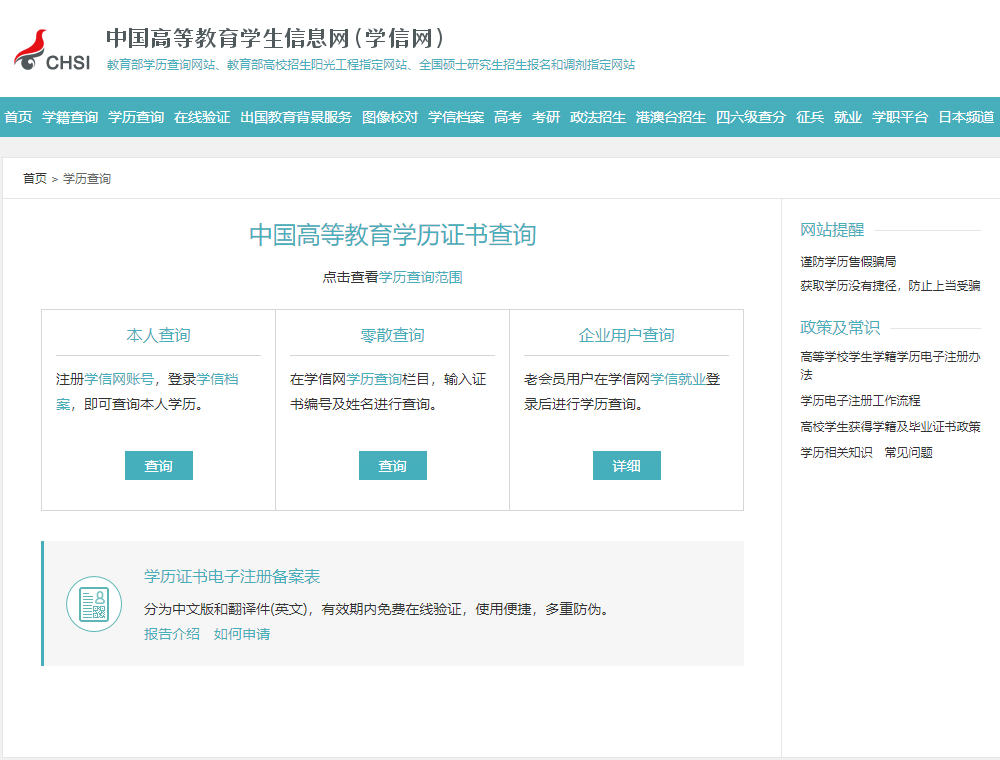Open 高校学生获得学籍及毕业证书政策 link
The image size is (1000, 760).
click(x=890, y=427)
